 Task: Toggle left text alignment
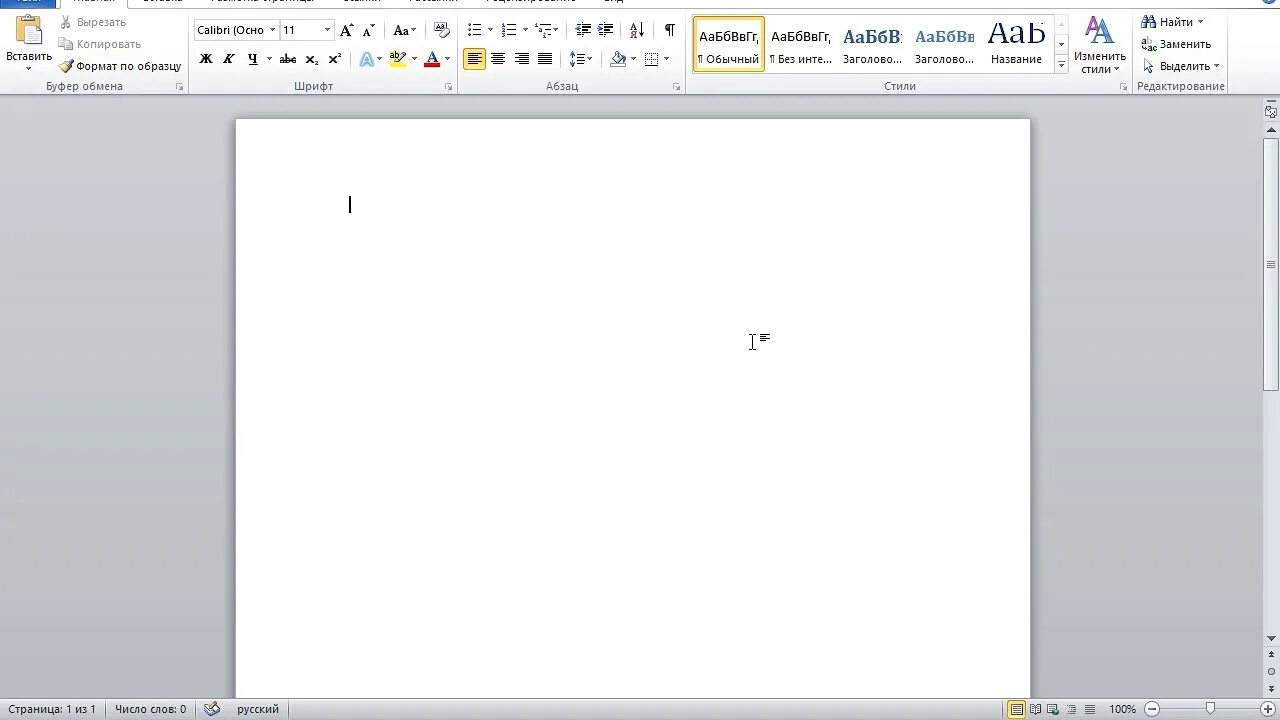point(475,59)
